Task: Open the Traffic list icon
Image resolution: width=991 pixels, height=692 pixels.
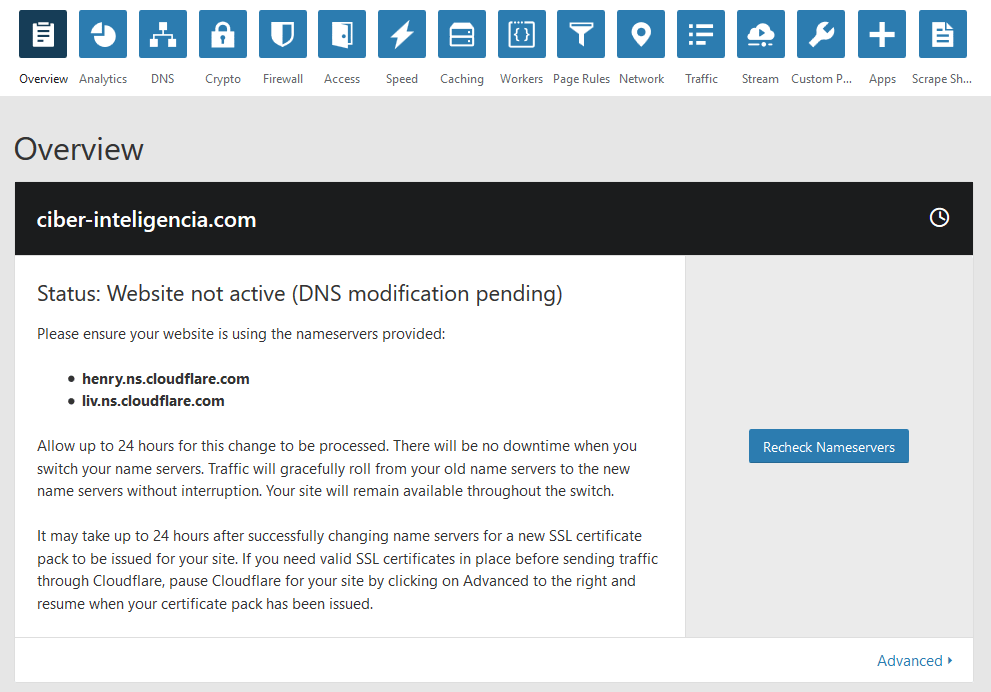Action: tap(701, 34)
